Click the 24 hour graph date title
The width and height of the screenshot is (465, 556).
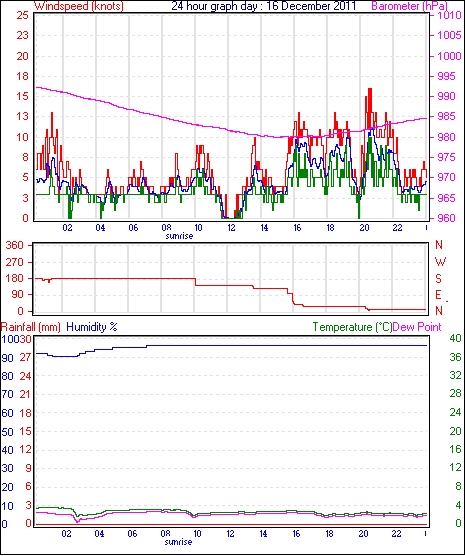pos(264,6)
